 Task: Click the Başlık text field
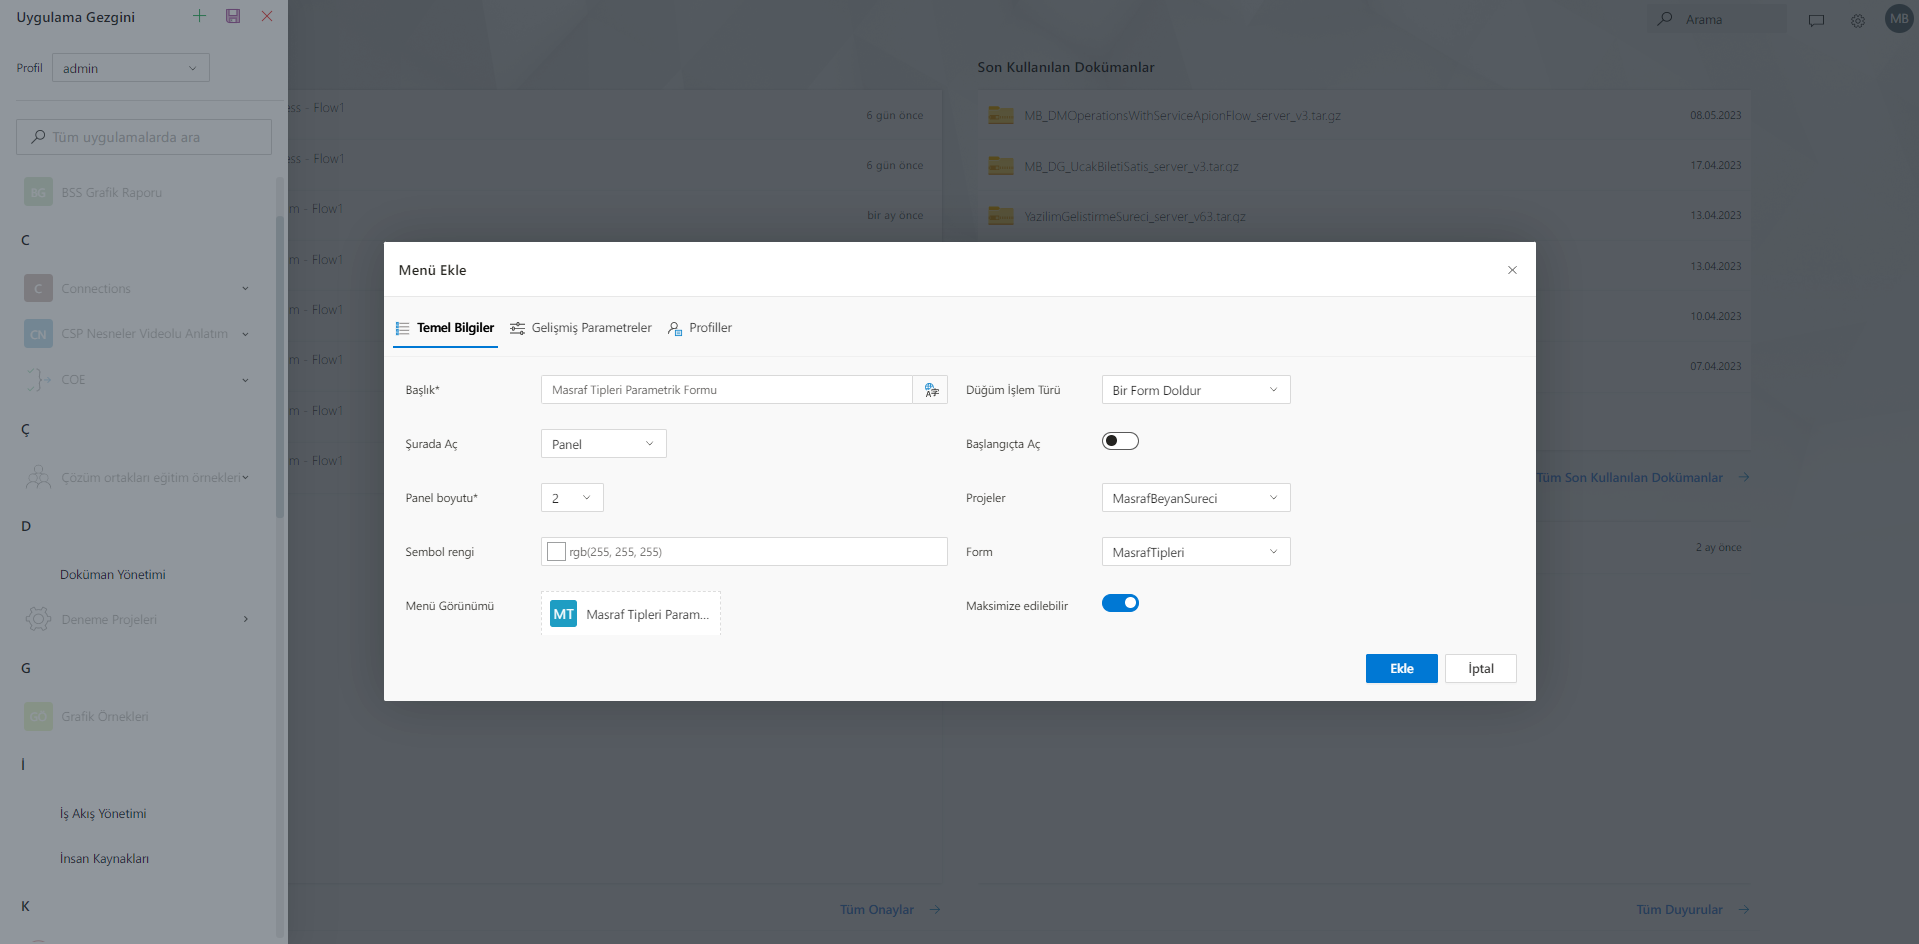pos(727,390)
